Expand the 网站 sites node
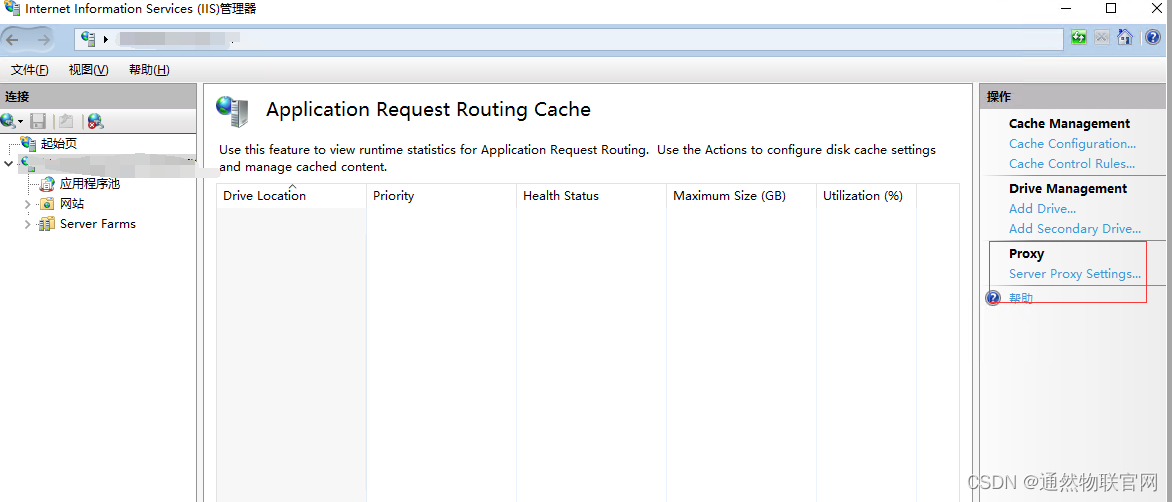Image resolution: width=1172 pixels, height=502 pixels. (28, 204)
